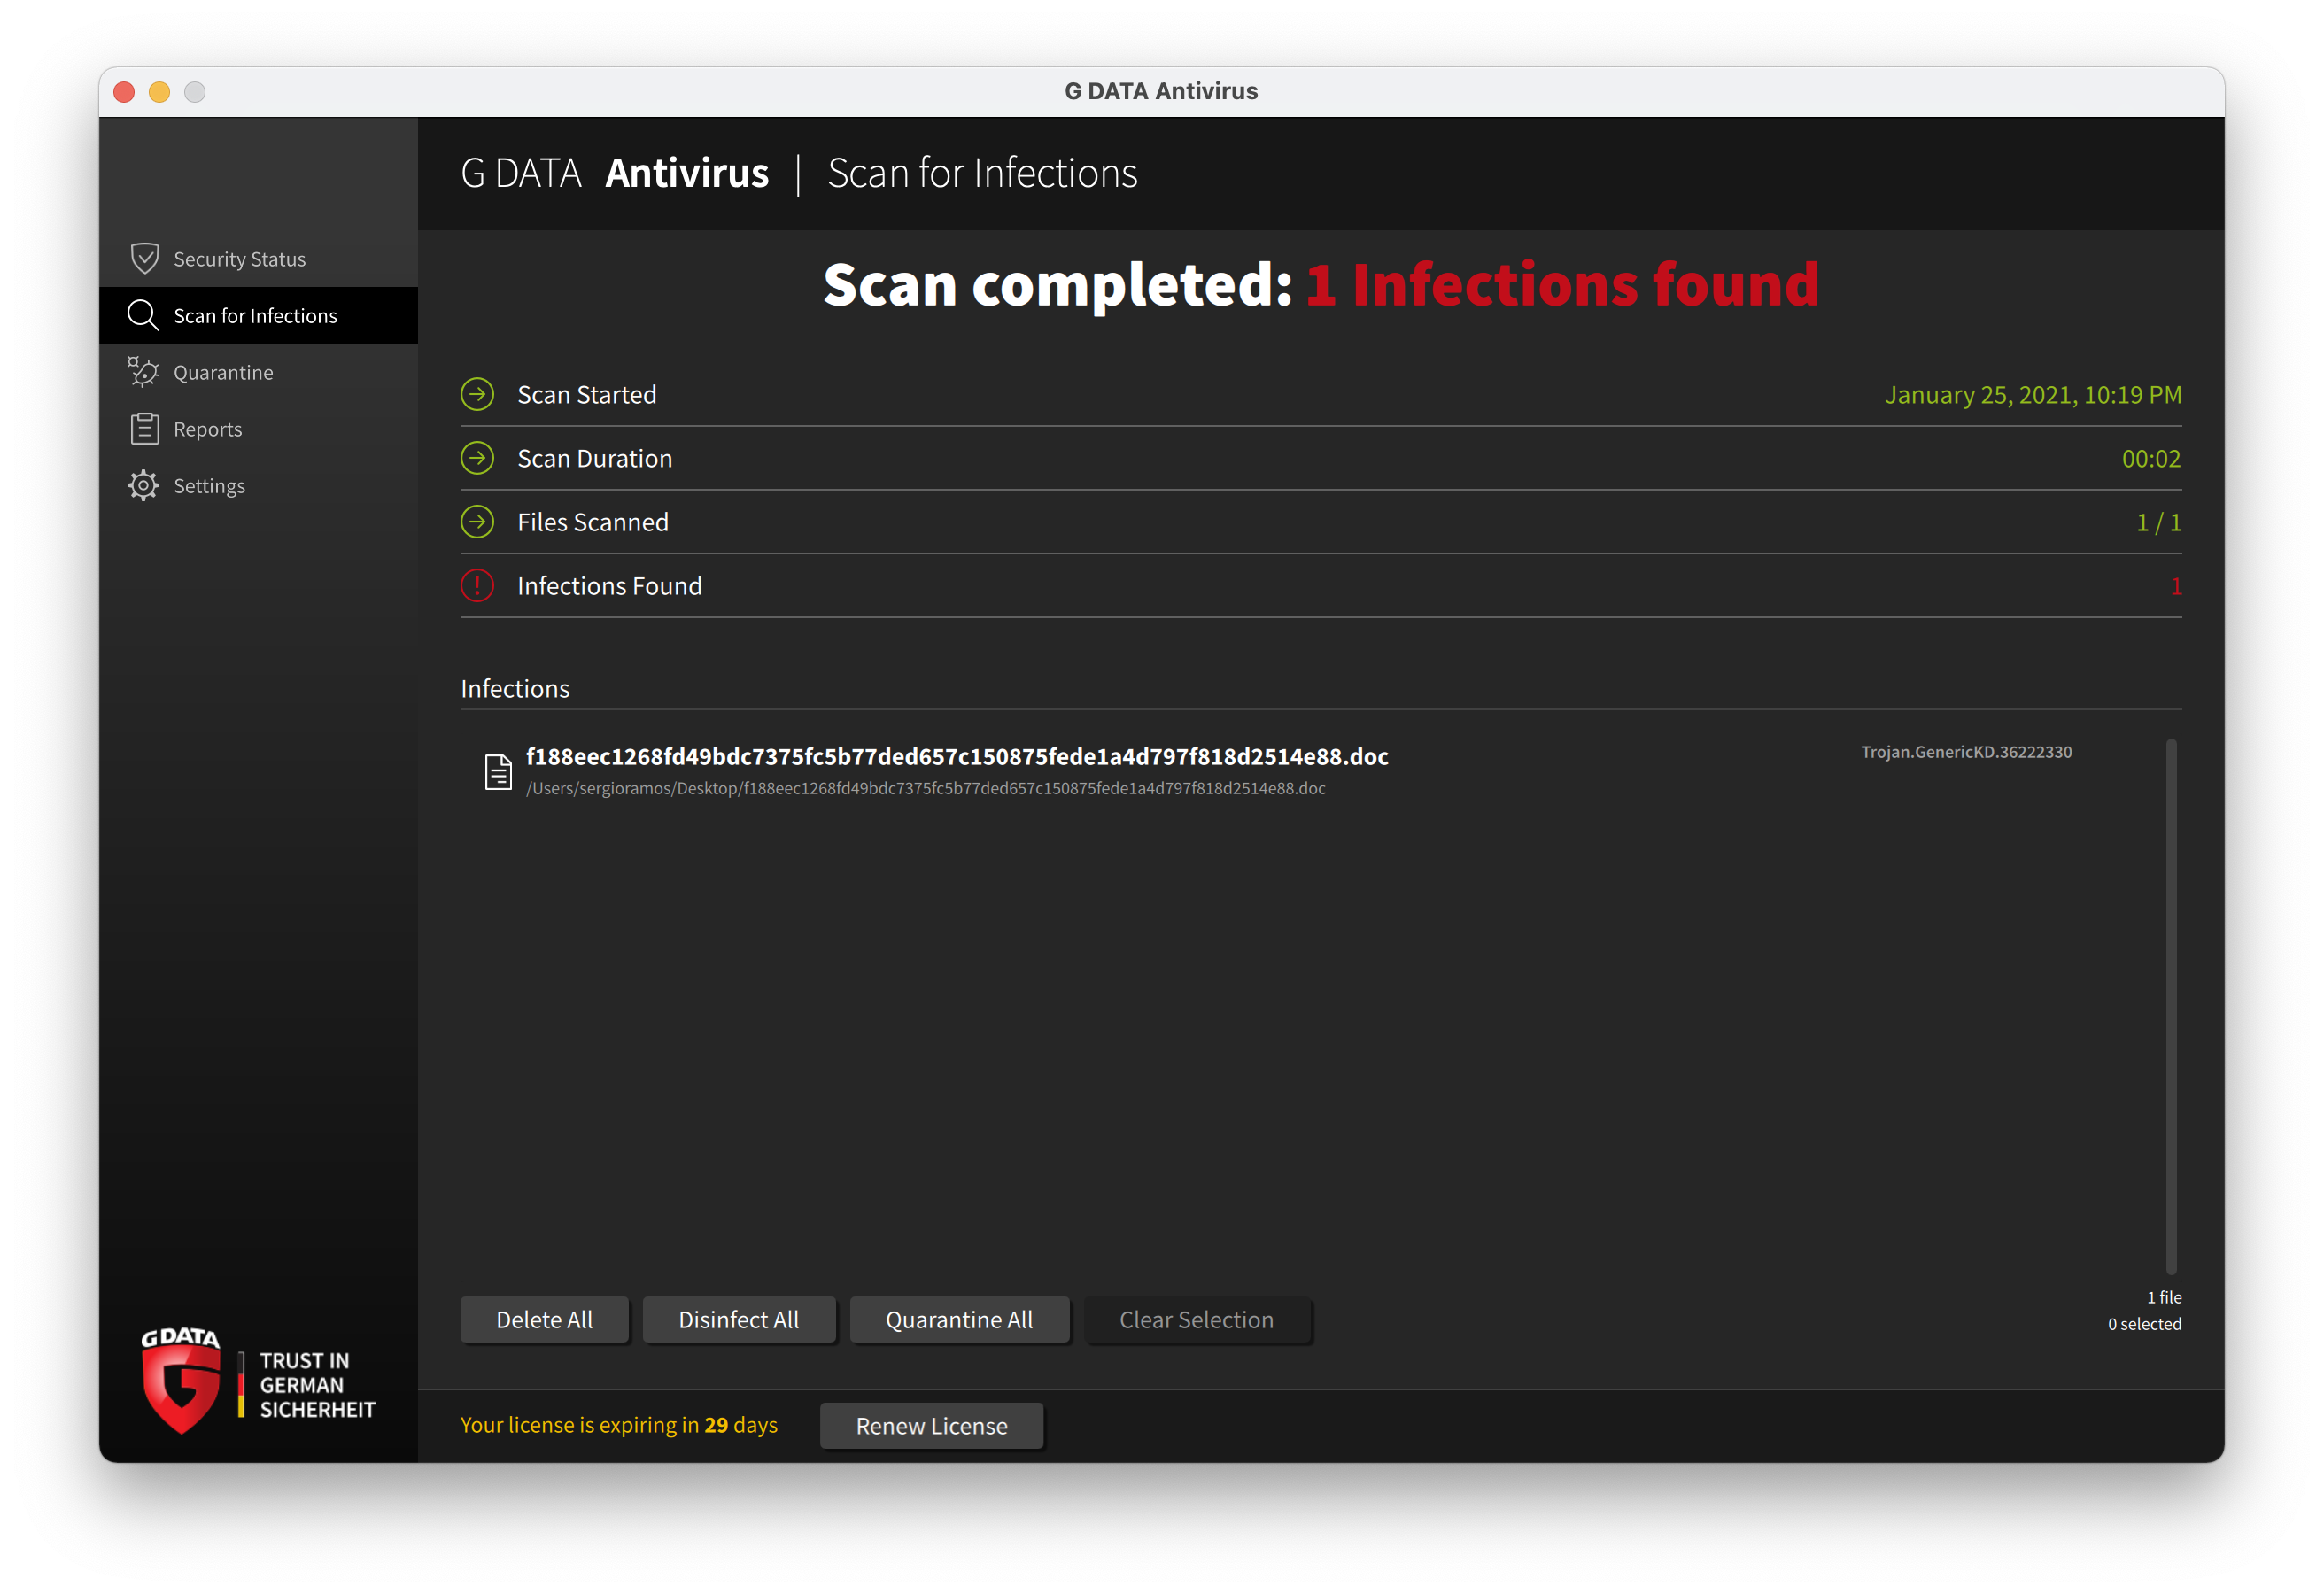The image size is (2324, 1594).
Task: Click the Quarantine bug icon
Action: [x=143, y=372]
